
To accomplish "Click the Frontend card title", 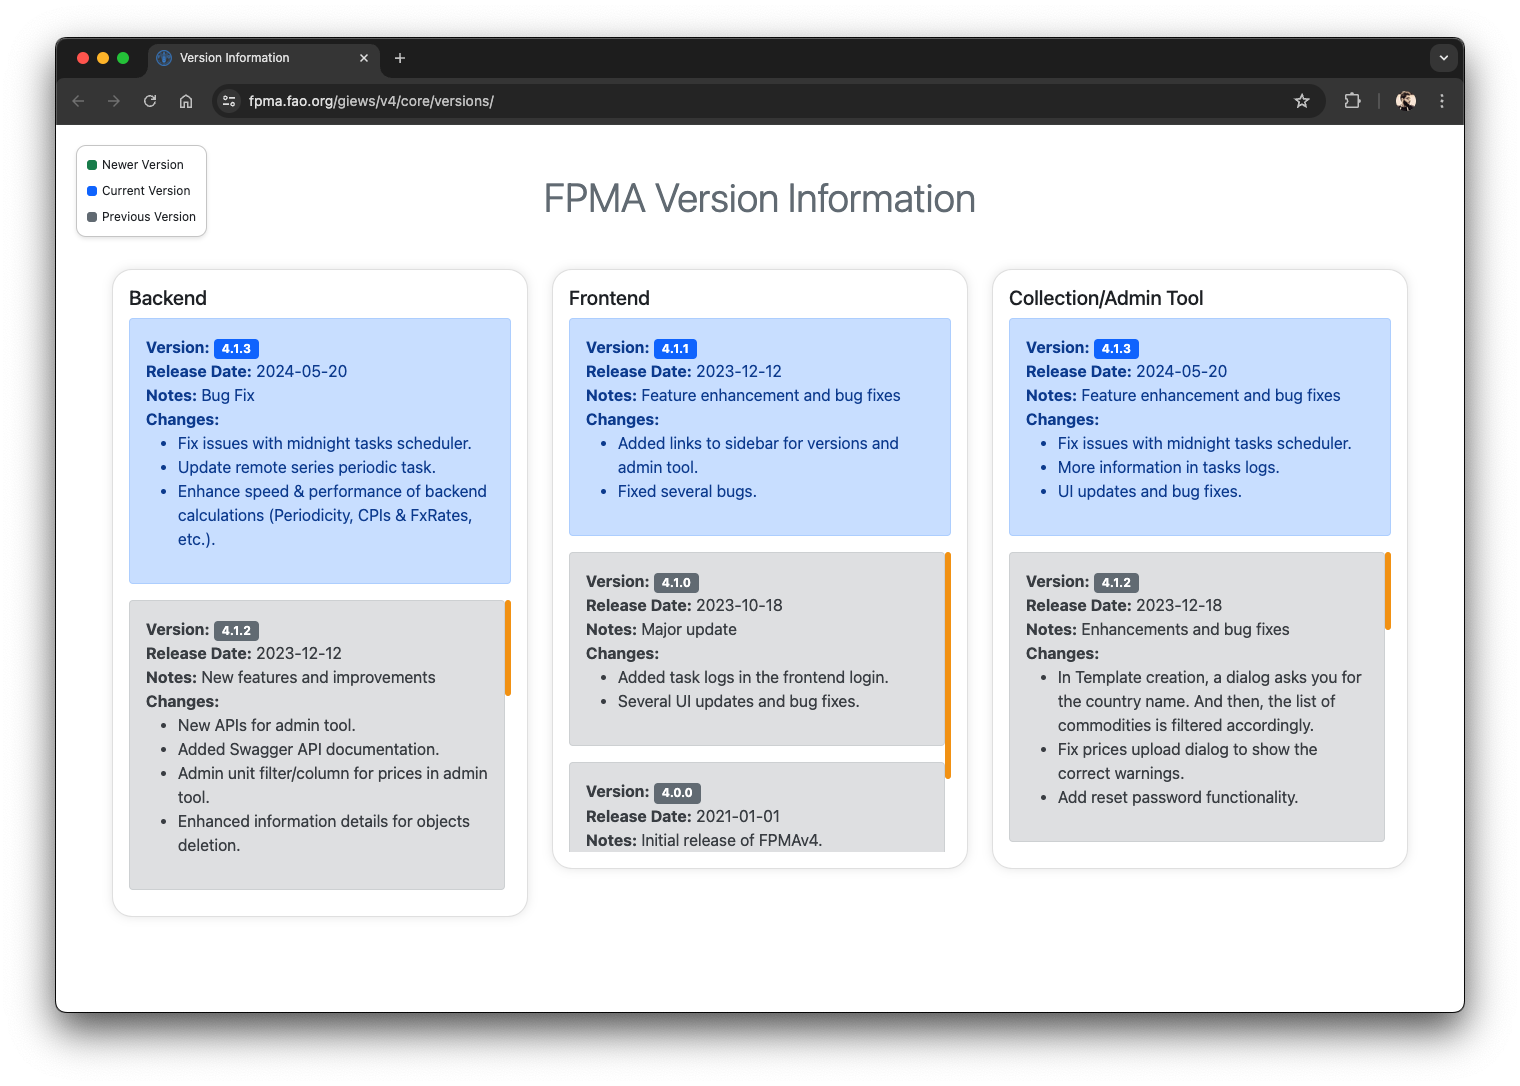I will point(609,298).
